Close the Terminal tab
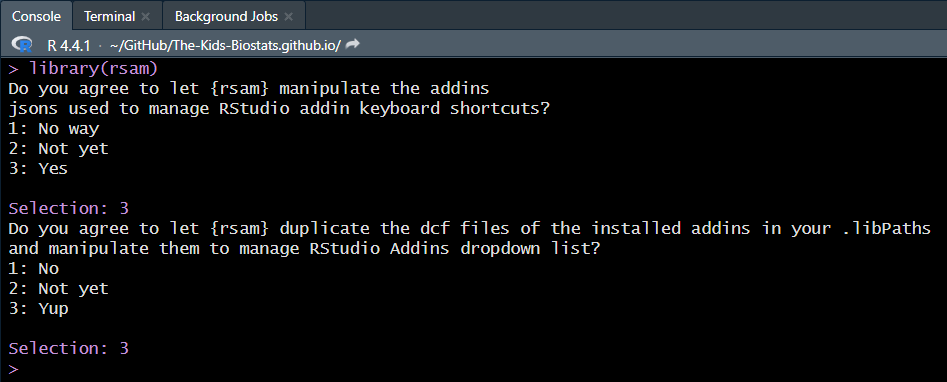This screenshot has width=947, height=382. (146, 17)
